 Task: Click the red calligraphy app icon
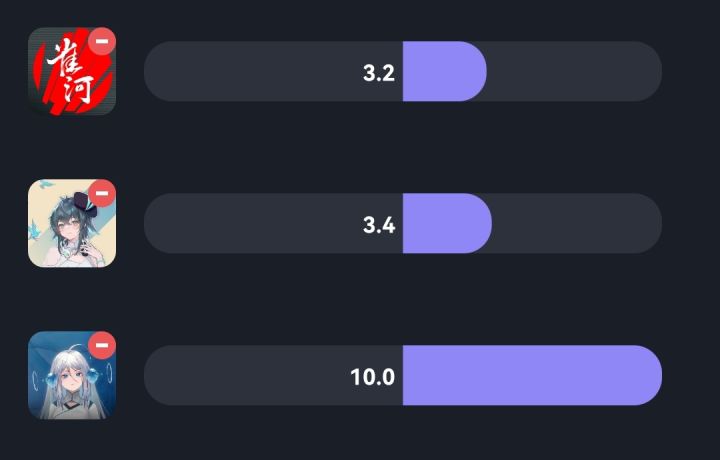coord(68,74)
